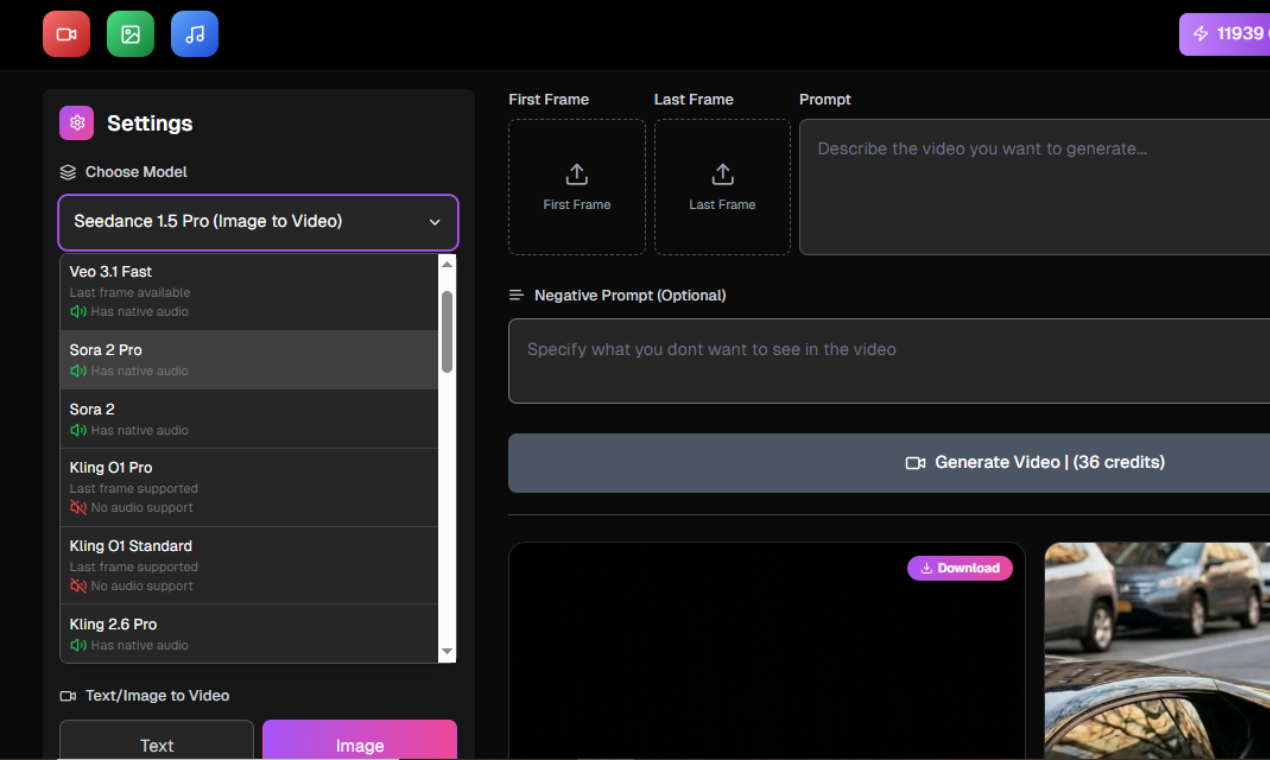Collapse the Choose Model dropdown
This screenshot has height=760, width=1270.
pyautogui.click(x=434, y=222)
